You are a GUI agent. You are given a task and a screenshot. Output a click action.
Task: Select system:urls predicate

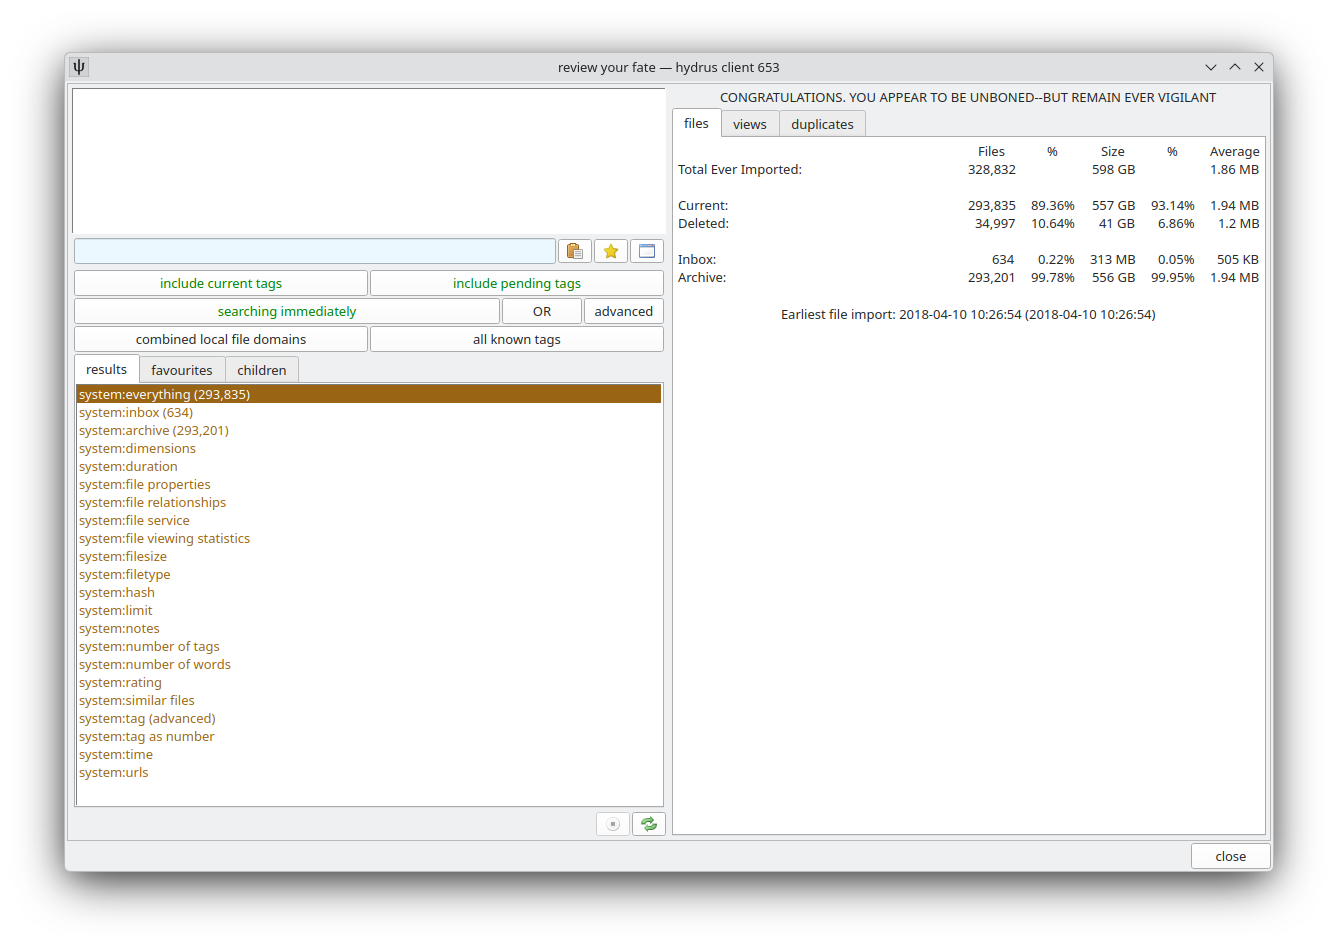(369, 772)
